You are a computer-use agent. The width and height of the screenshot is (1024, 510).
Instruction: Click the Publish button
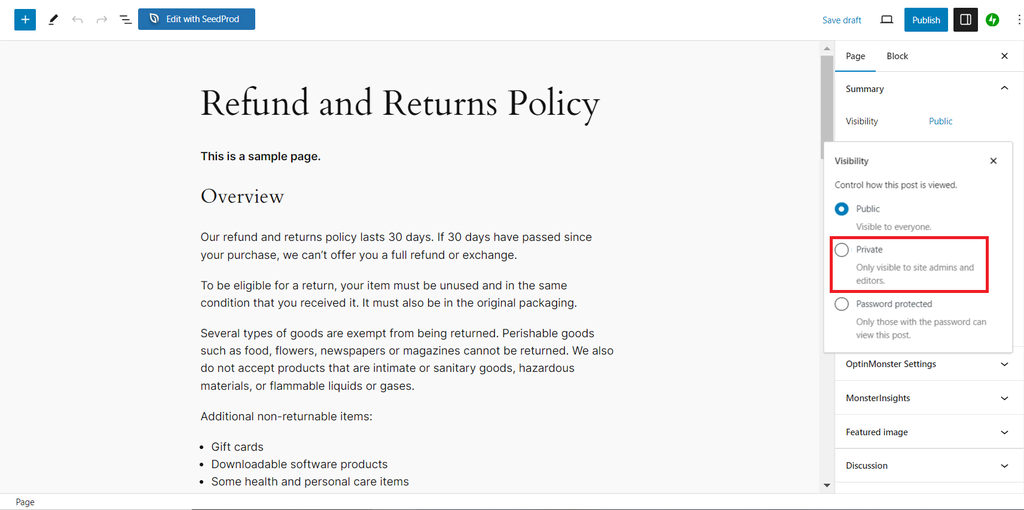coord(925,19)
